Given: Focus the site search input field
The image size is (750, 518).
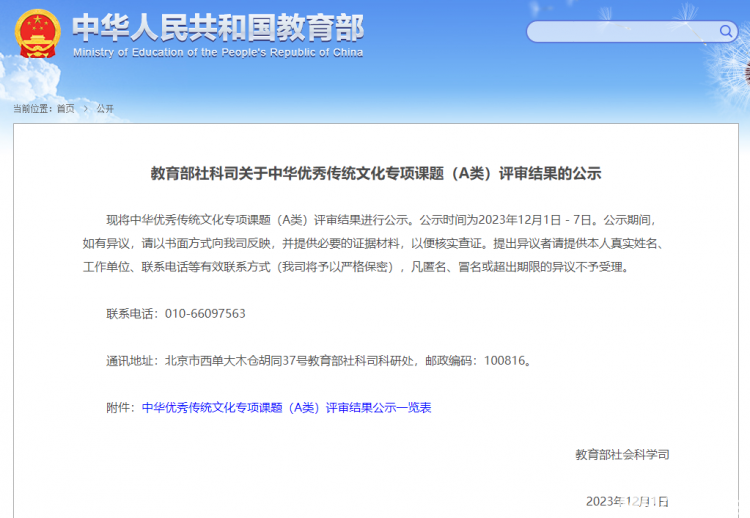Looking at the screenshot, I should pyautogui.click(x=631, y=32).
